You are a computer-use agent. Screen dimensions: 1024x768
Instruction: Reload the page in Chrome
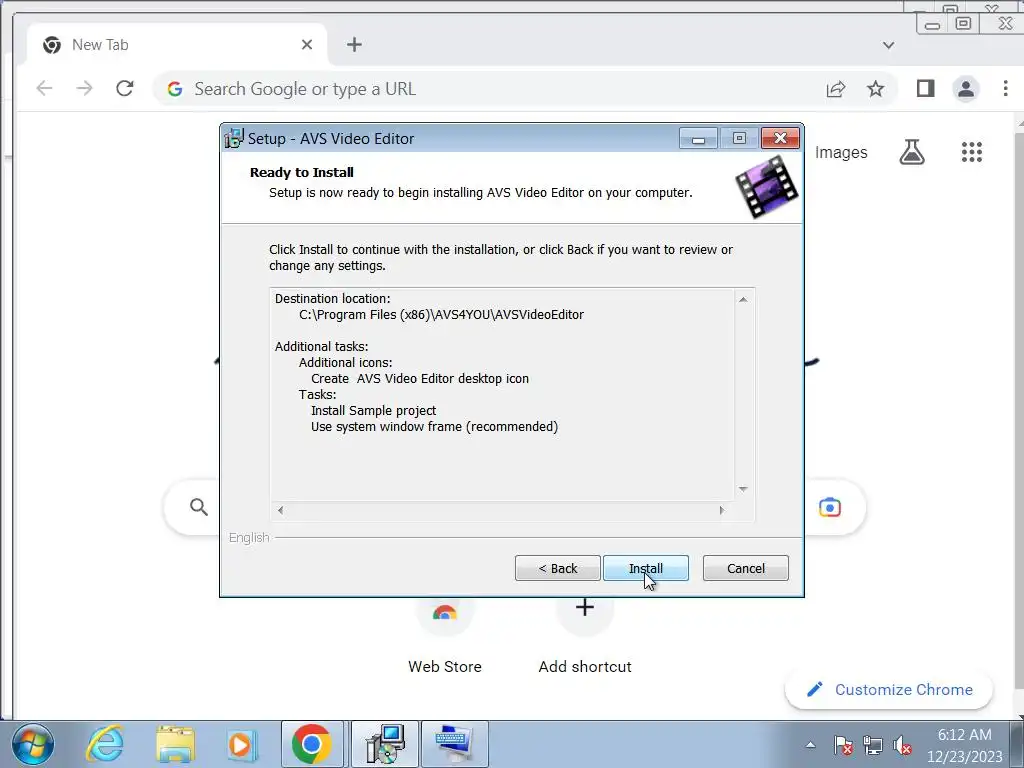[125, 88]
